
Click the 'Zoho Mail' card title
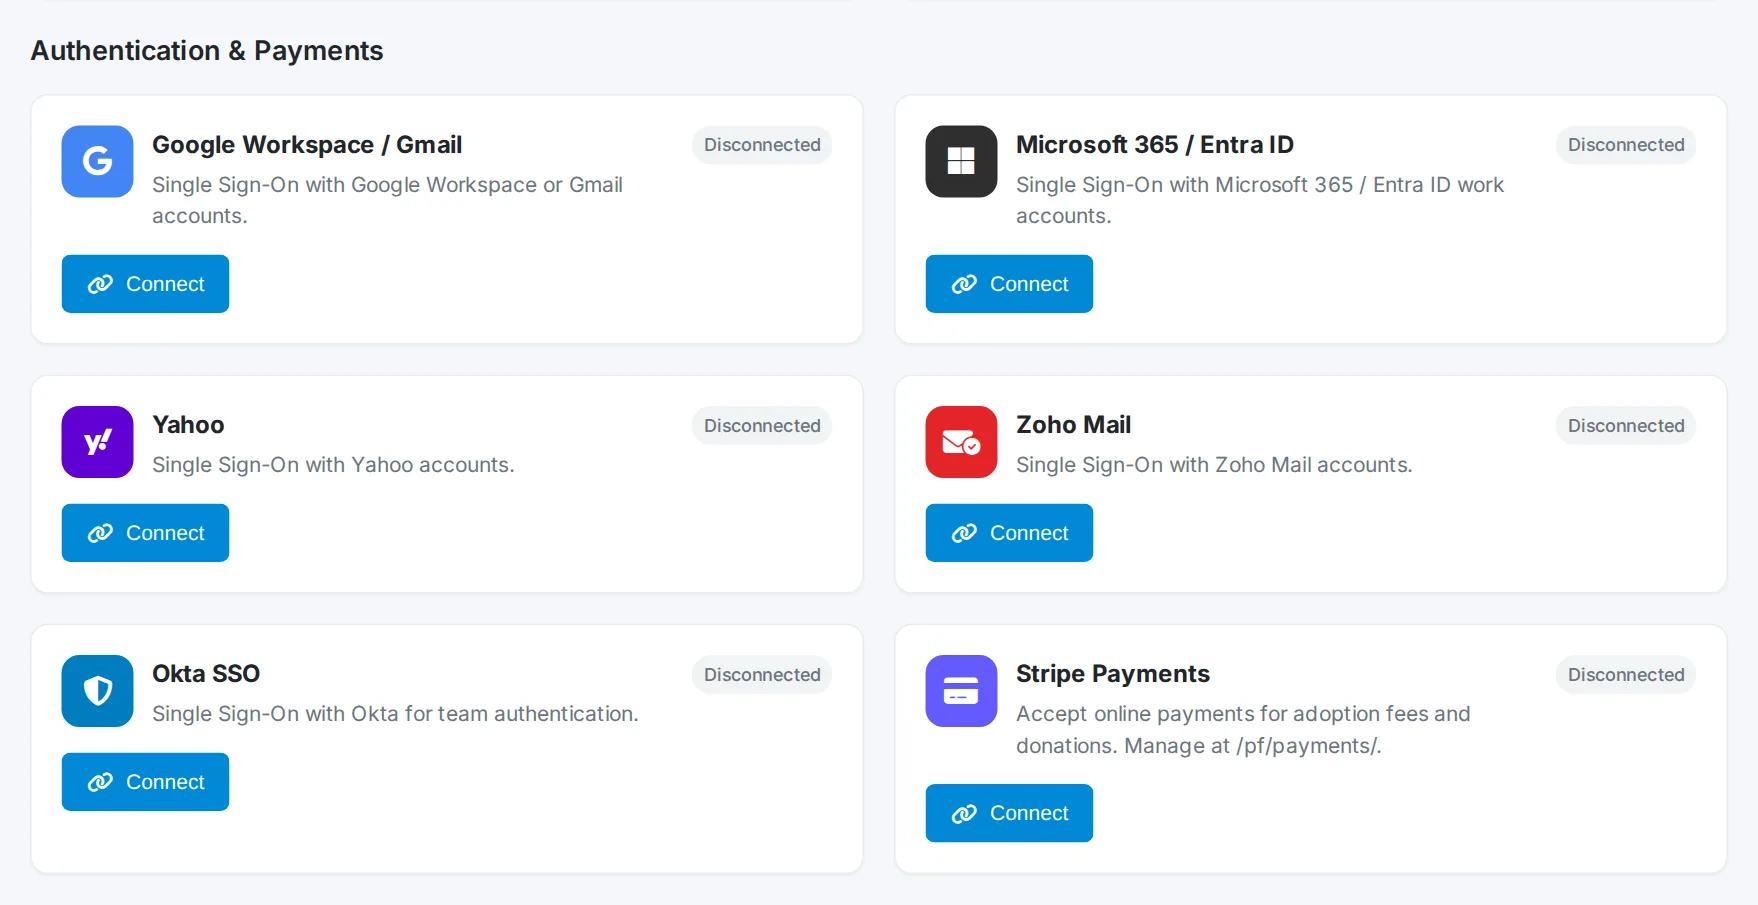[x=1073, y=425]
